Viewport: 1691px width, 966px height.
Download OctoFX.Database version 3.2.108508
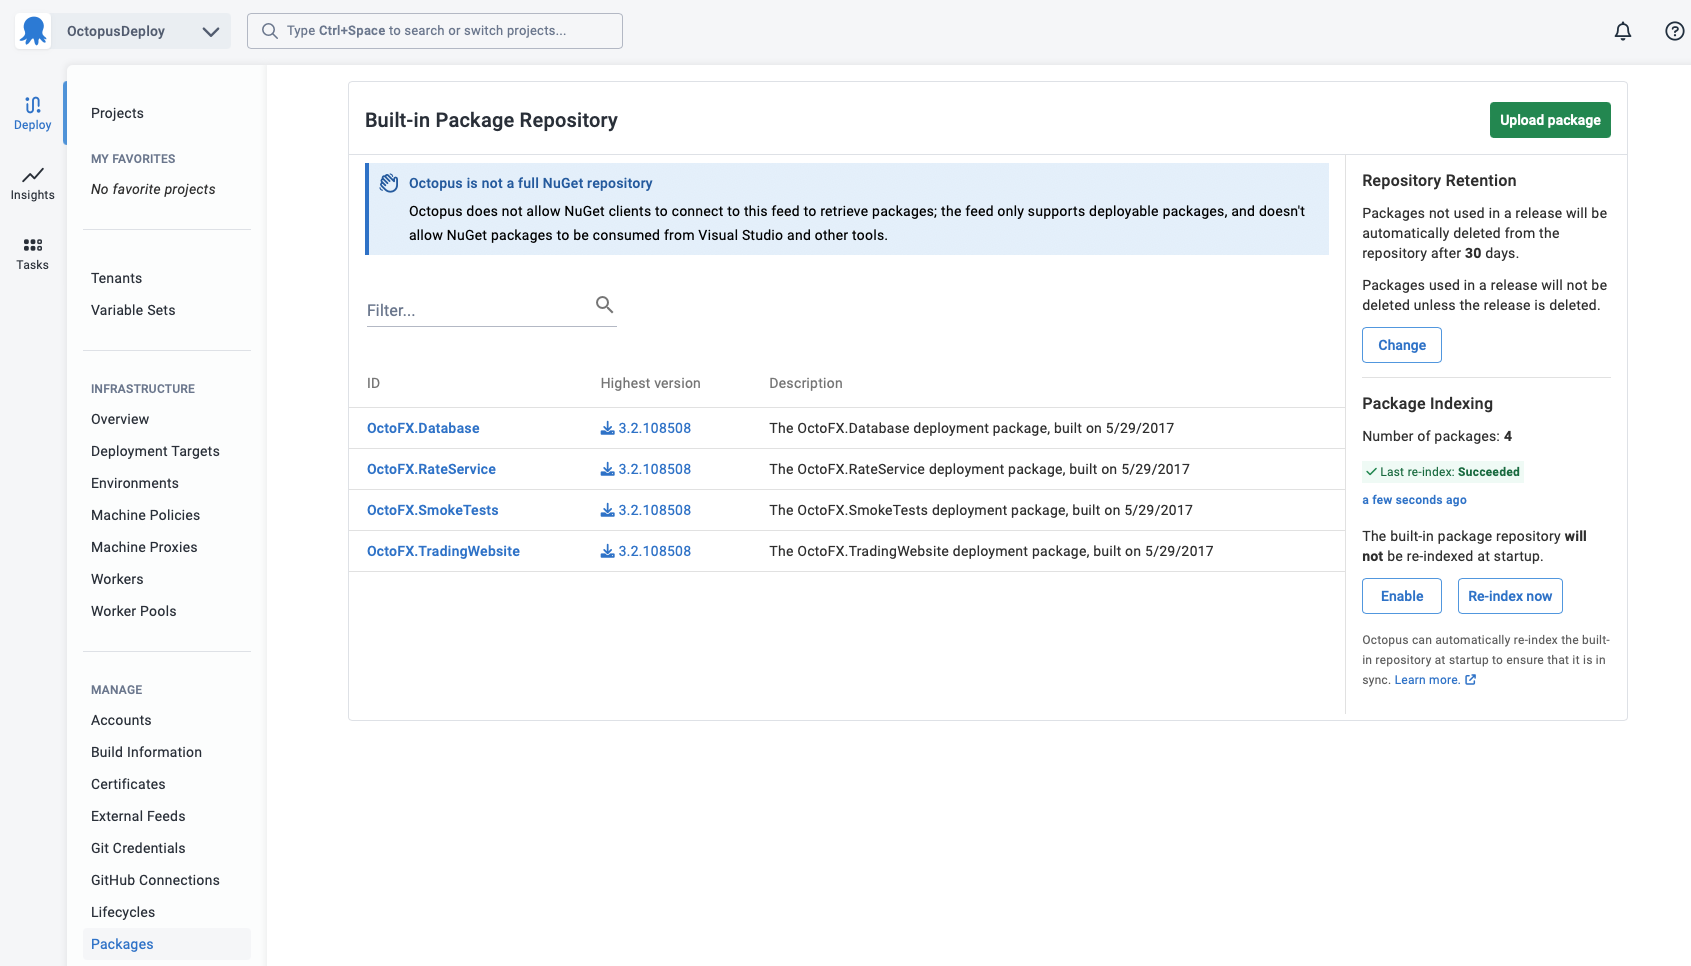click(646, 428)
